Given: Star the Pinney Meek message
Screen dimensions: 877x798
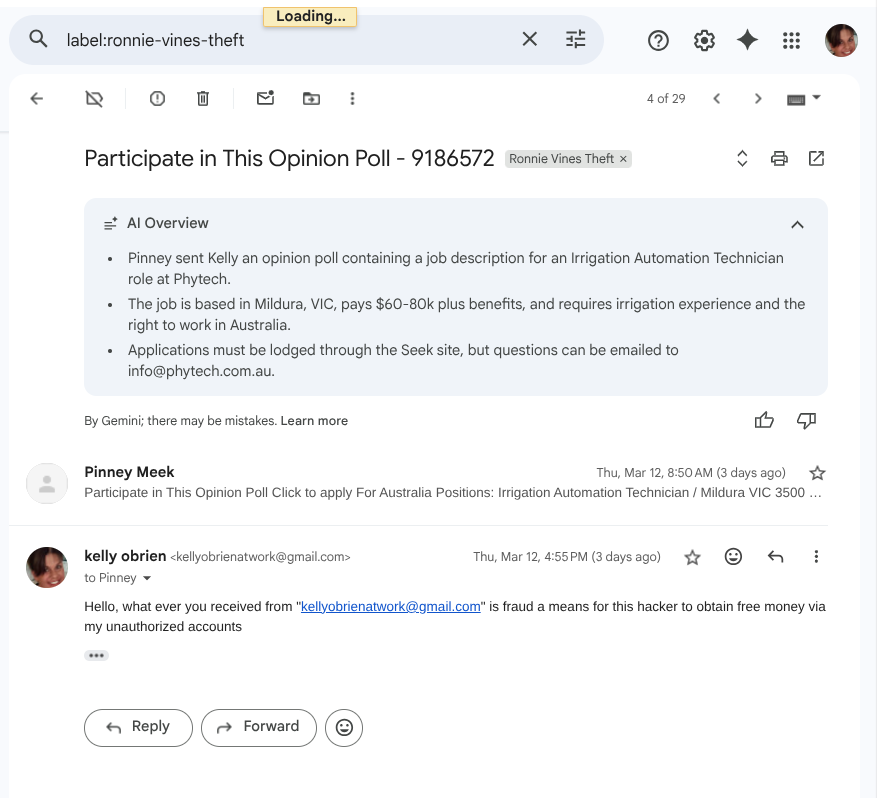Looking at the screenshot, I should [x=817, y=473].
